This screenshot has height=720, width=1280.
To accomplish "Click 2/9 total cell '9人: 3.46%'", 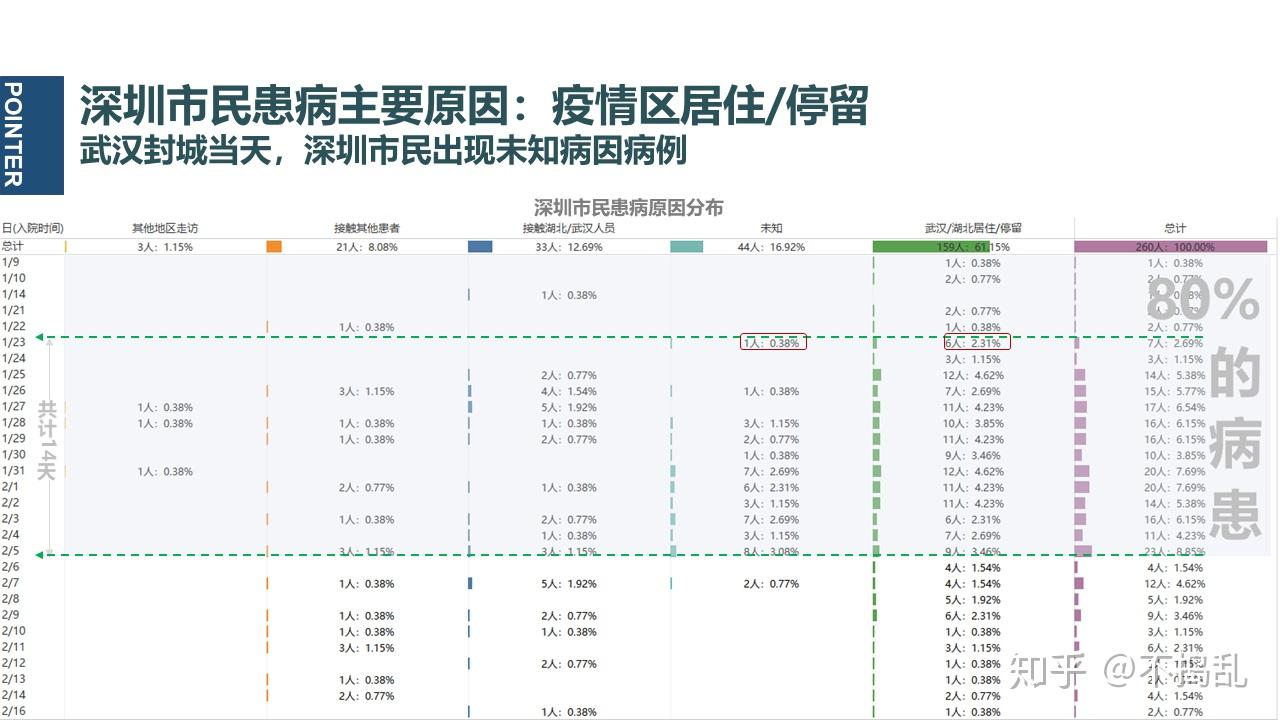I will (x=1175, y=615).
